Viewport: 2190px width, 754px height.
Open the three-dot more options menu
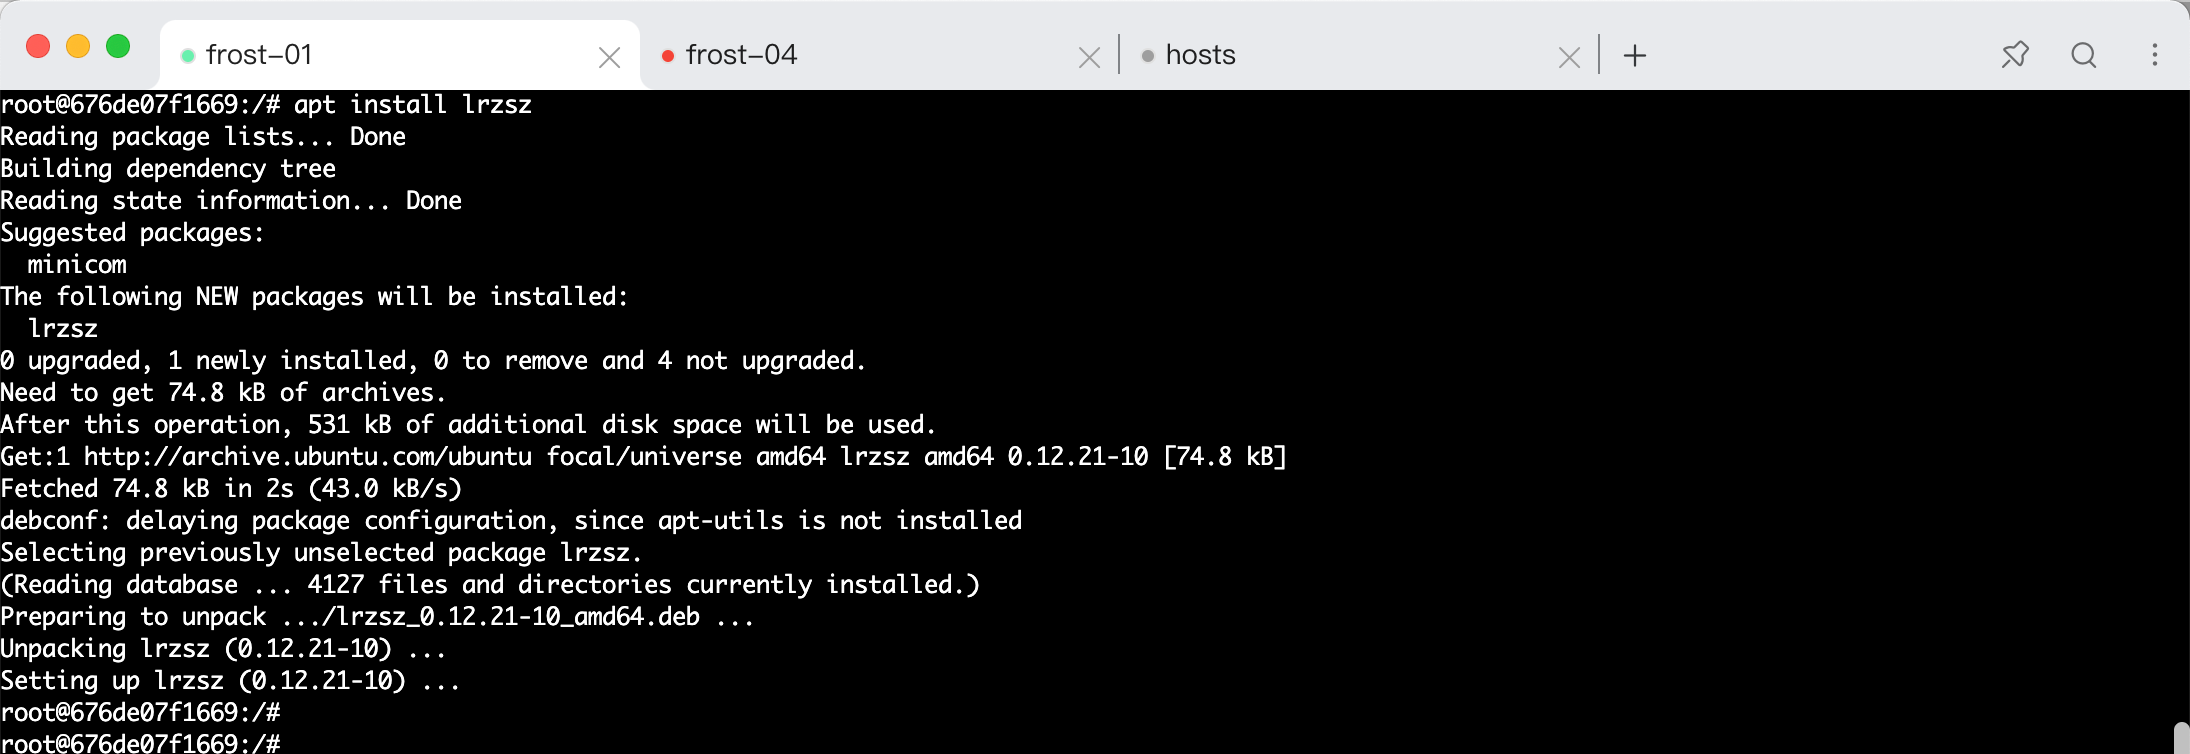click(2155, 55)
